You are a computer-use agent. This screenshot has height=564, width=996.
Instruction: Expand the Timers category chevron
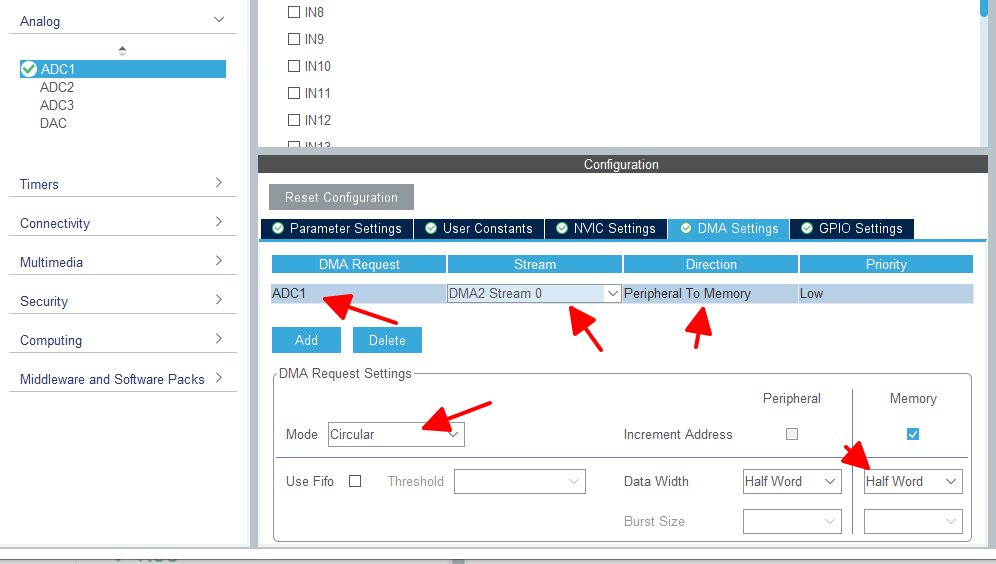pos(219,183)
